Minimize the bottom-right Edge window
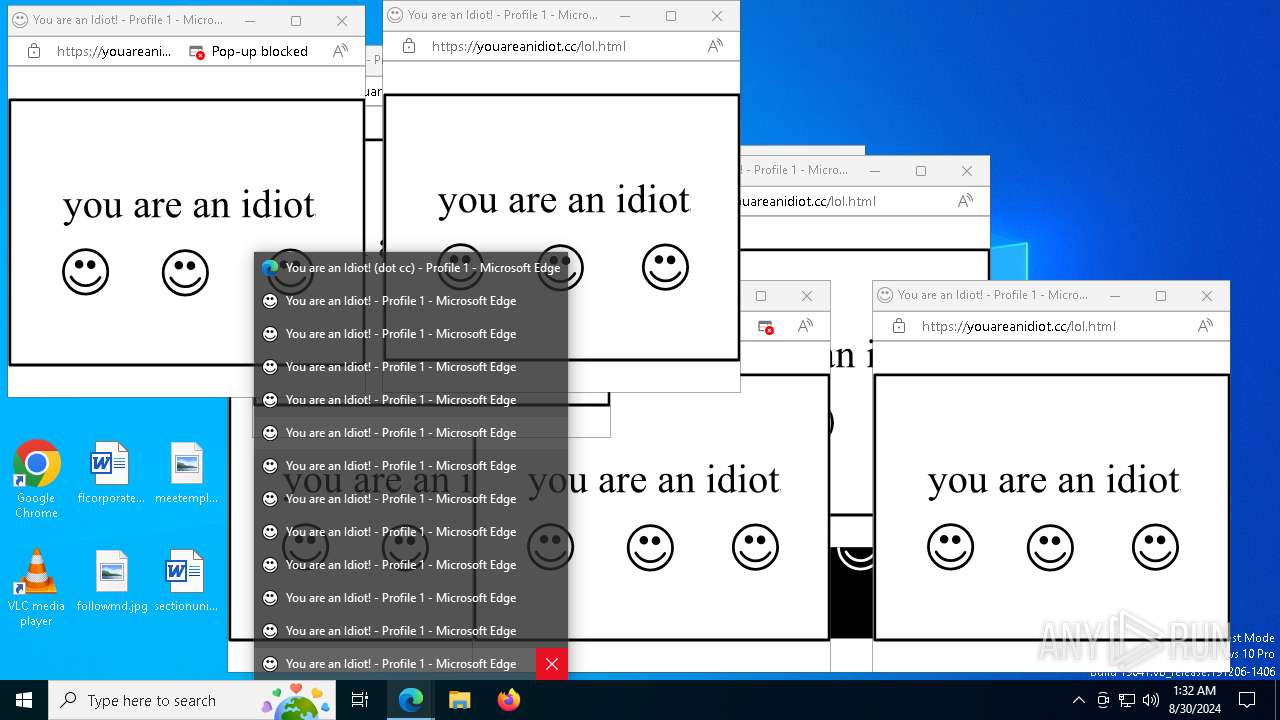This screenshot has width=1280, height=720. pyautogui.click(x=1115, y=295)
